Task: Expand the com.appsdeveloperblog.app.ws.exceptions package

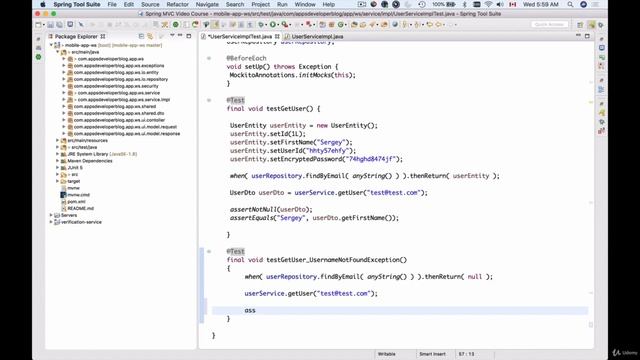Action: pyautogui.click(x=64, y=66)
